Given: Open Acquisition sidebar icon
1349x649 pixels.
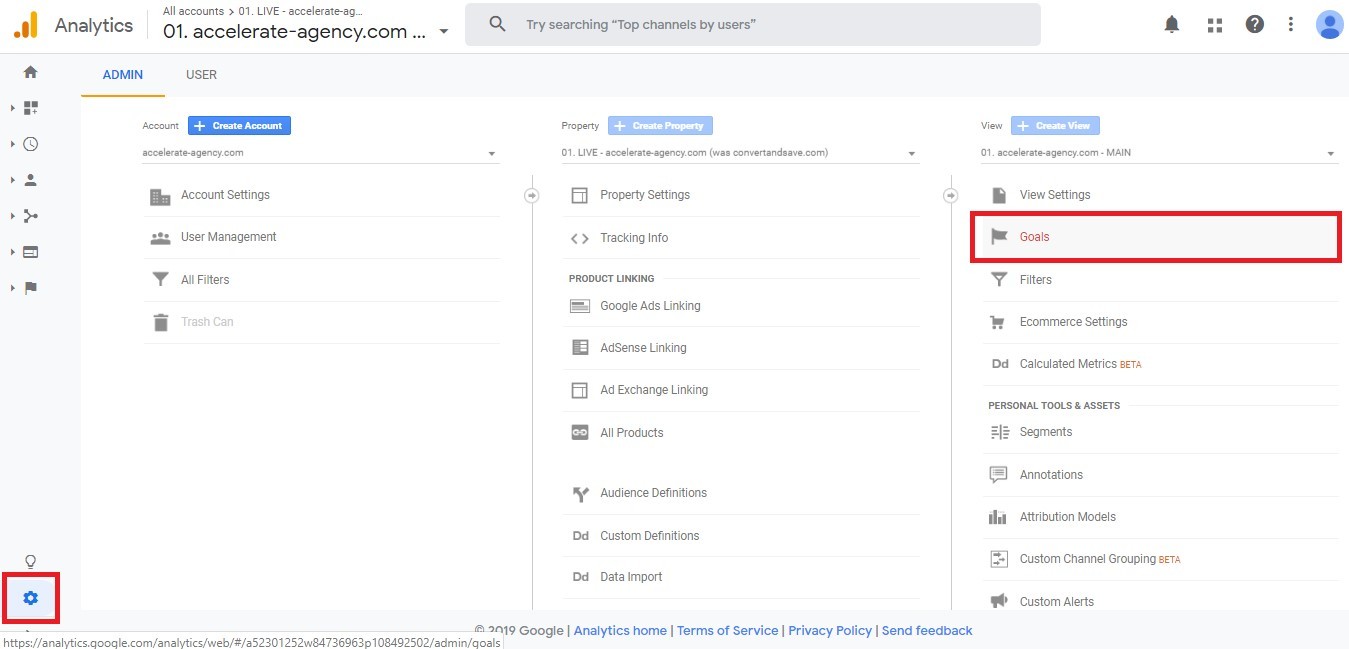Looking at the screenshot, I should click(x=30, y=216).
